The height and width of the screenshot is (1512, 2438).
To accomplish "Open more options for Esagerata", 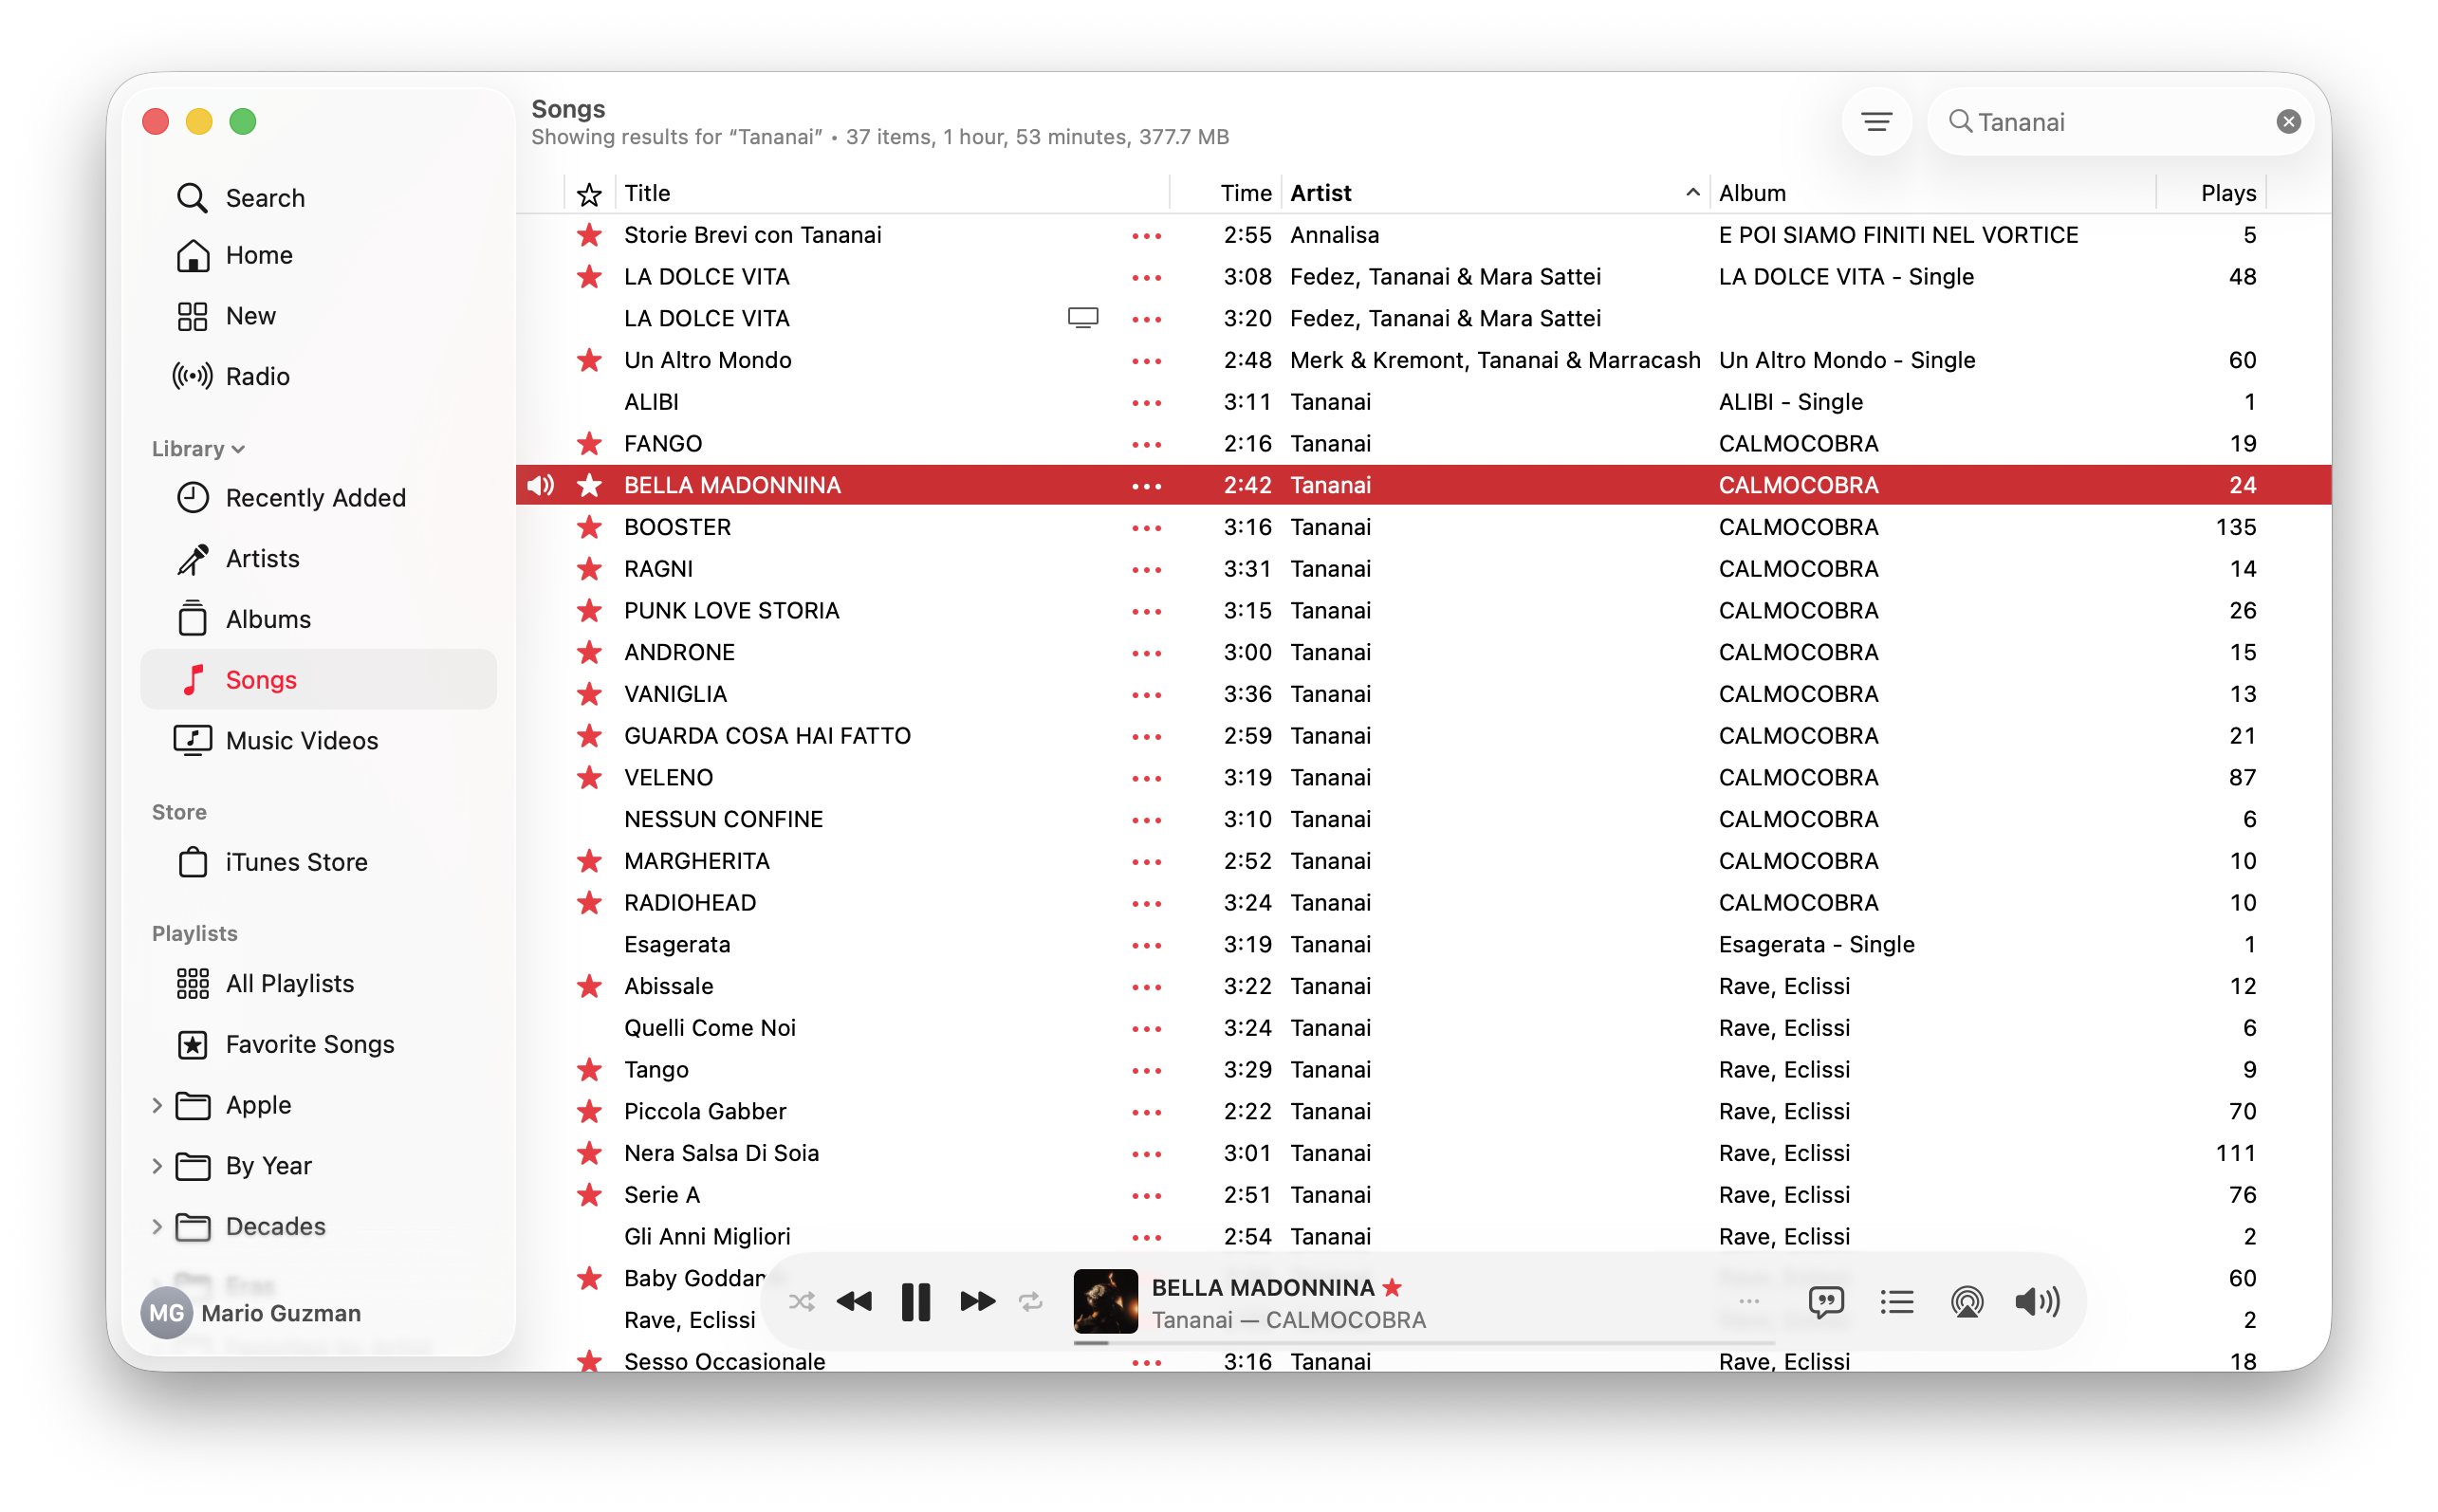I will pos(1146,944).
